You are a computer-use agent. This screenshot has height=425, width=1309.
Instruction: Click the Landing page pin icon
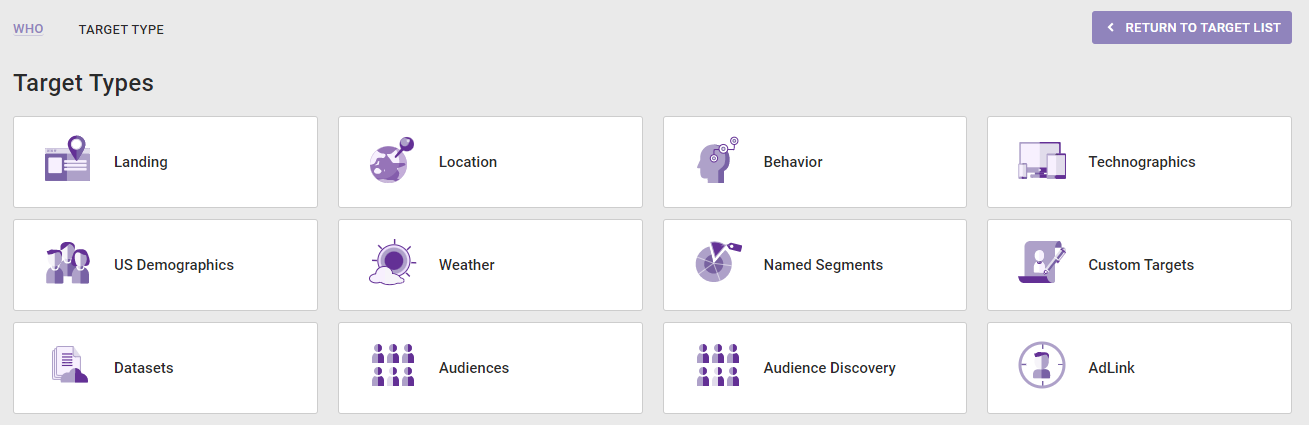click(x=67, y=159)
